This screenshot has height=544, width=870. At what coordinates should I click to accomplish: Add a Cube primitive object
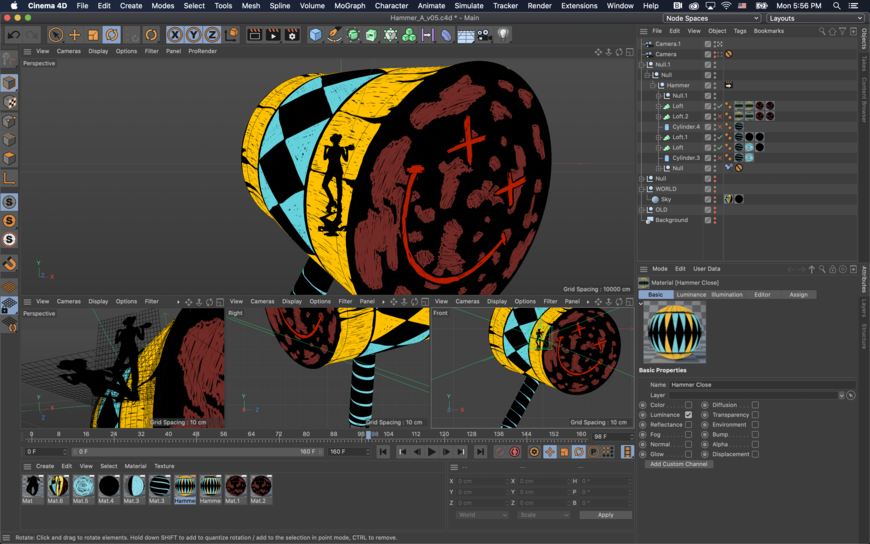(316, 35)
